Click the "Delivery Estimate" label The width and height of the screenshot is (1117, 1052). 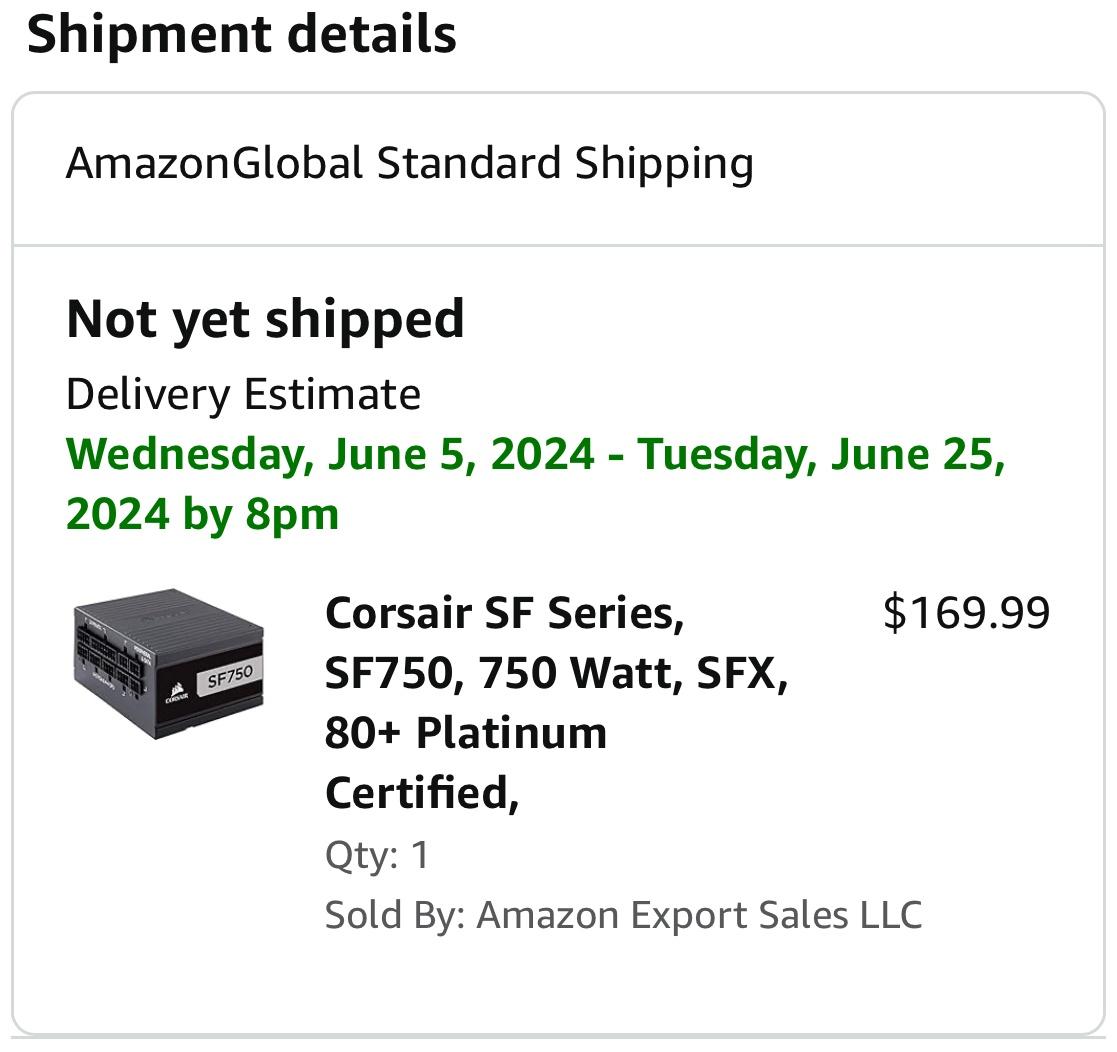point(243,394)
